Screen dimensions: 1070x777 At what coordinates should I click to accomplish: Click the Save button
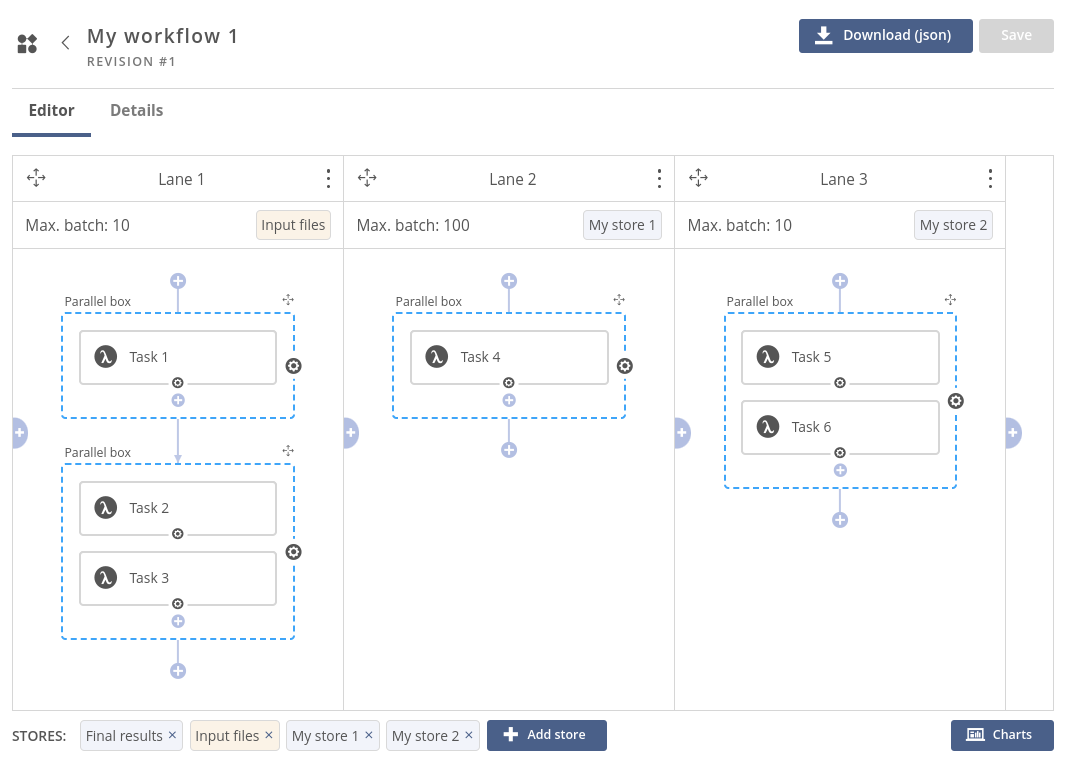point(1015,35)
